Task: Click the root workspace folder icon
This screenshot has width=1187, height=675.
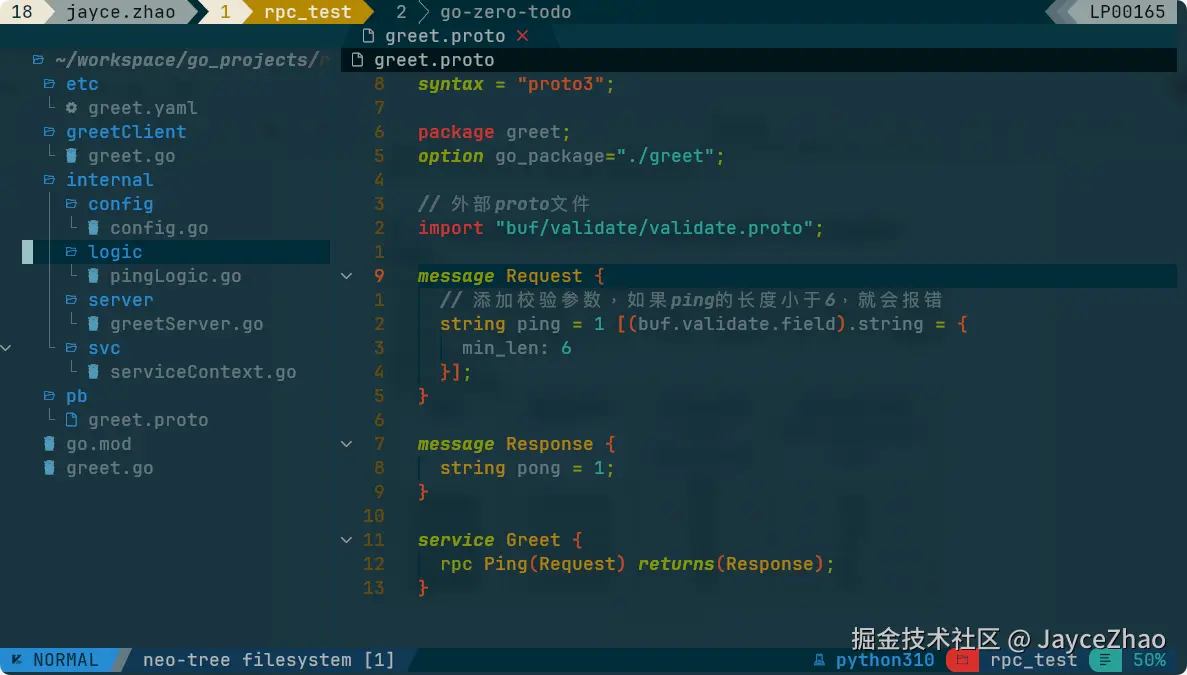Action: [38, 60]
